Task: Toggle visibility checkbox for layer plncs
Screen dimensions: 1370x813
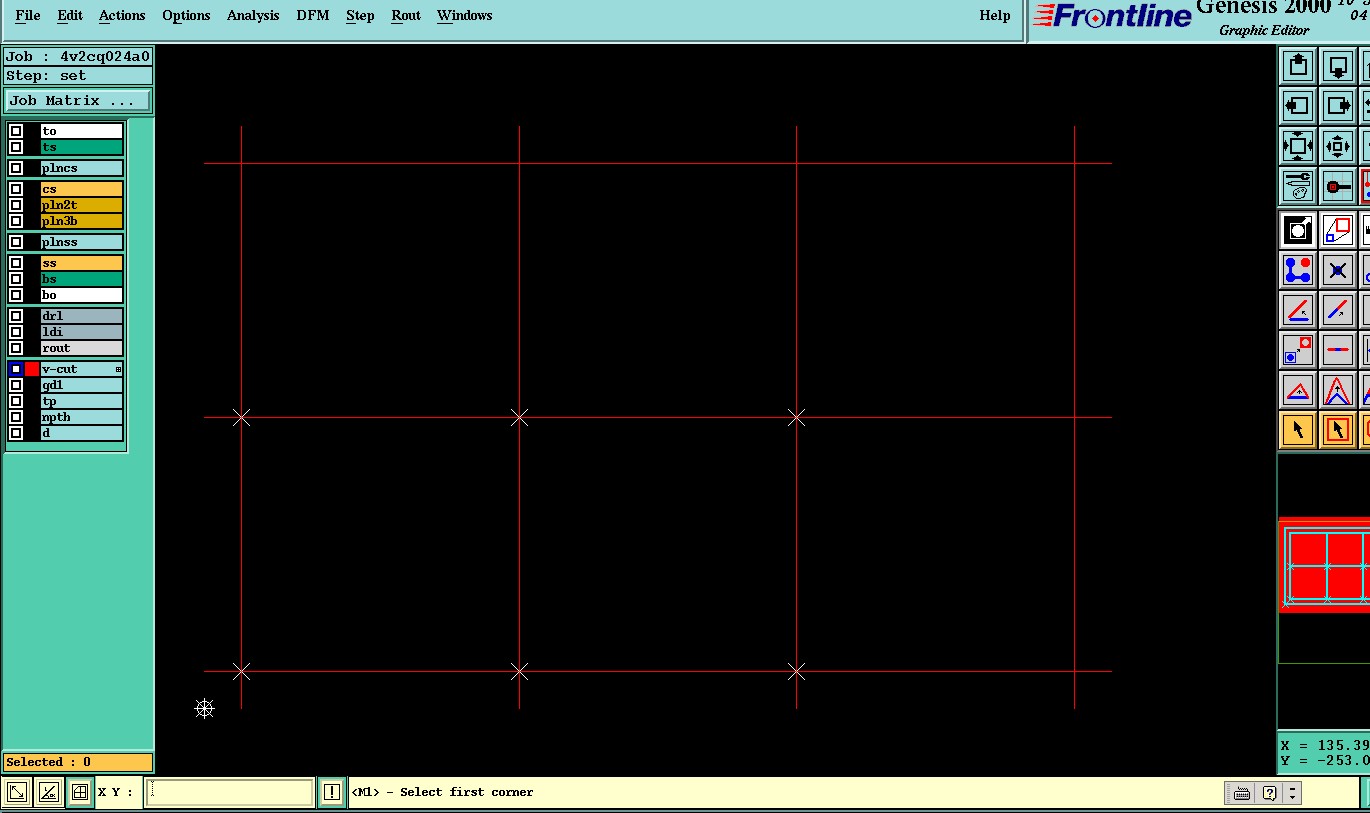Action: point(16,168)
